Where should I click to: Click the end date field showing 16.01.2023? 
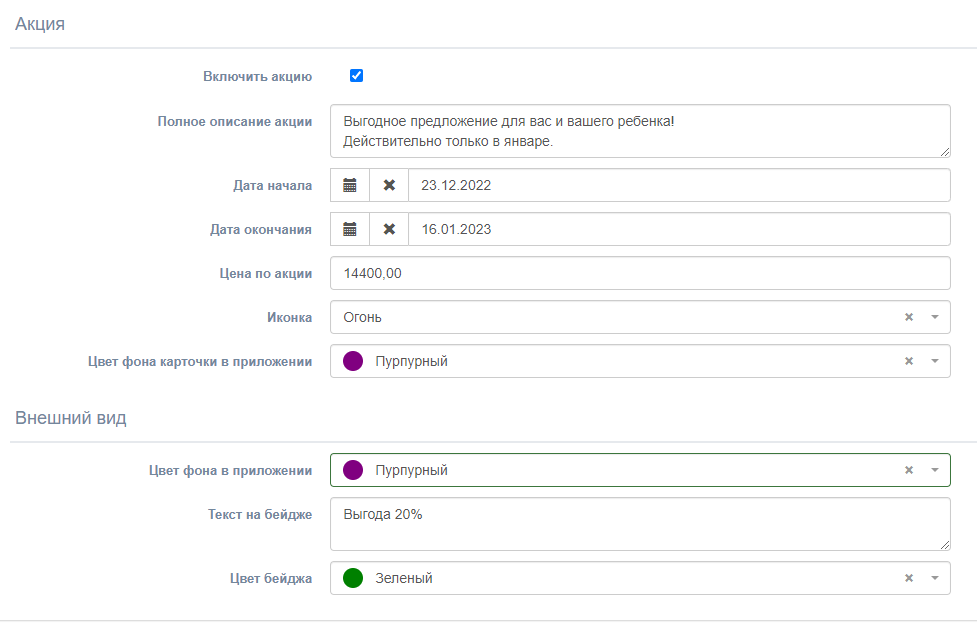coord(679,229)
